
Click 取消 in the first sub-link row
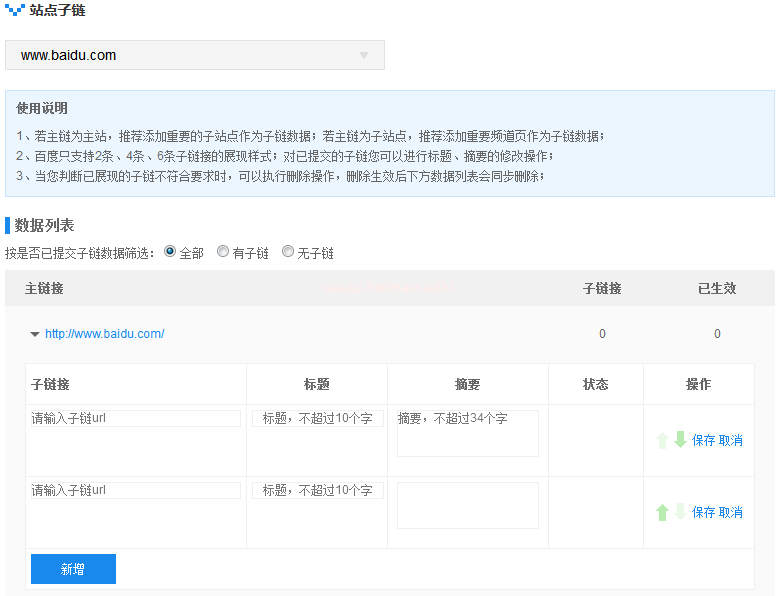[731, 440]
